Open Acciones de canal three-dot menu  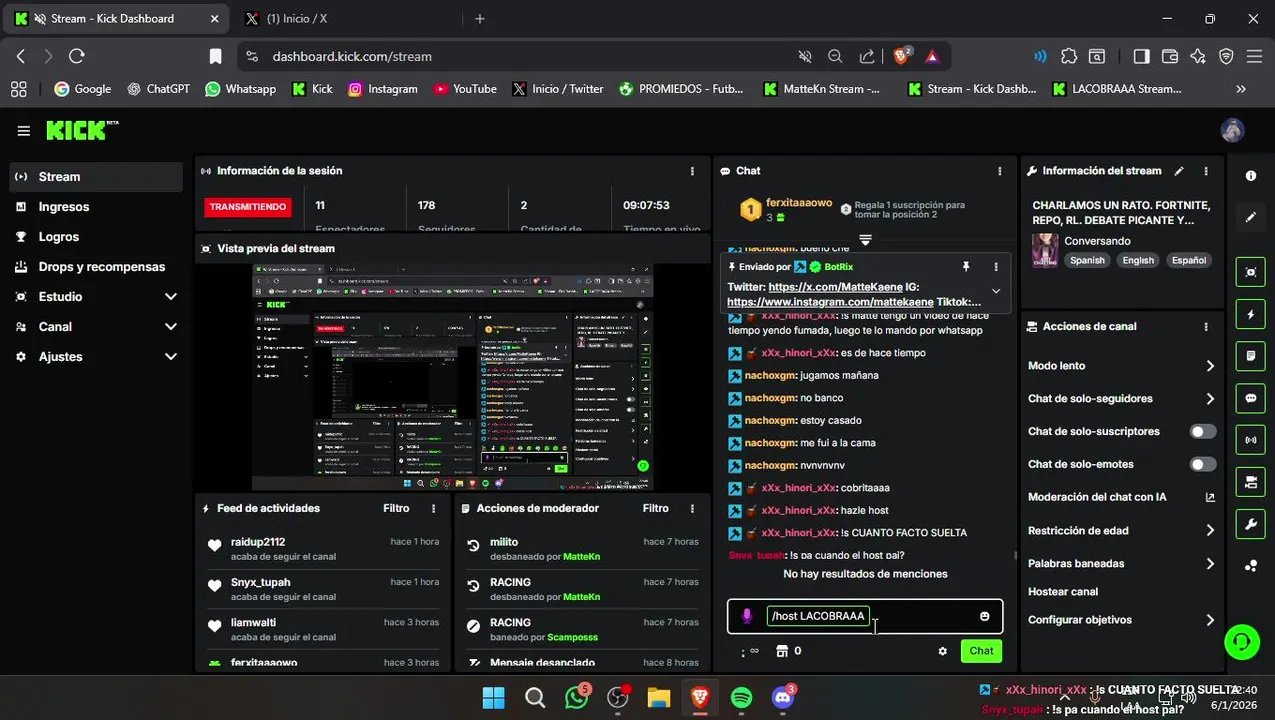pos(1206,327)
